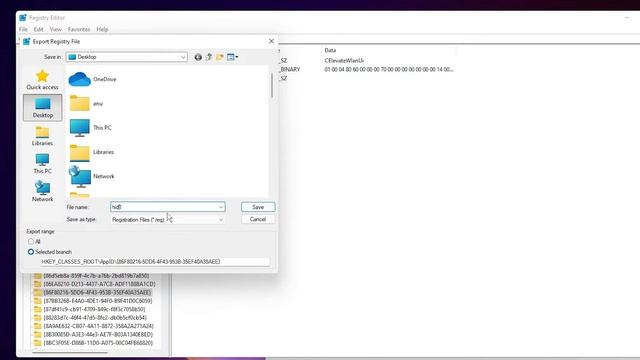
Task: Click the binary data value '01 00 04 80...'
Action: coord(389,69)
